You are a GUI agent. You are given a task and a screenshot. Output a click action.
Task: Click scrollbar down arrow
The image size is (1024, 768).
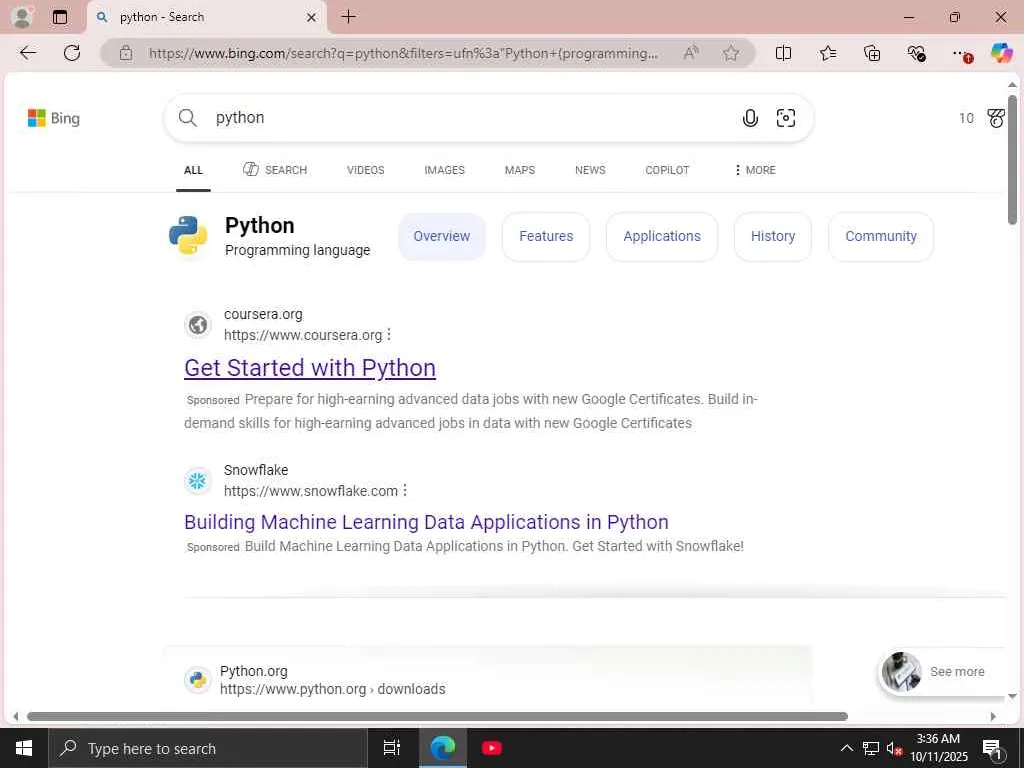tap(1012, 696)
